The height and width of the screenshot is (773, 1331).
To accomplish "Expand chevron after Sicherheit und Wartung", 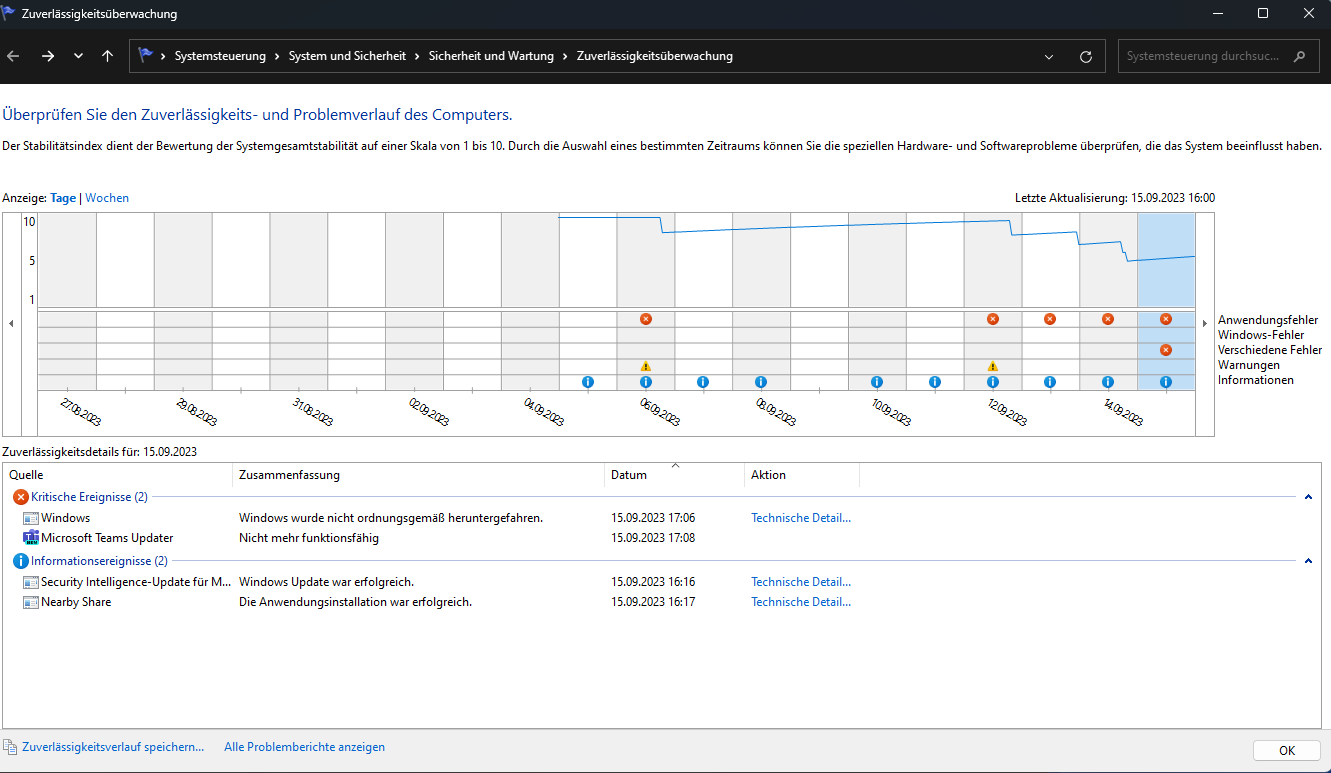I will (x=566, y=56).
